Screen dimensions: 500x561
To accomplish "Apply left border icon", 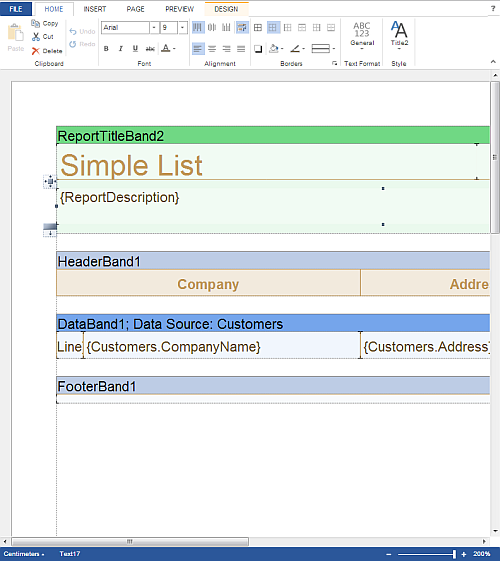I will coord(288,27).
